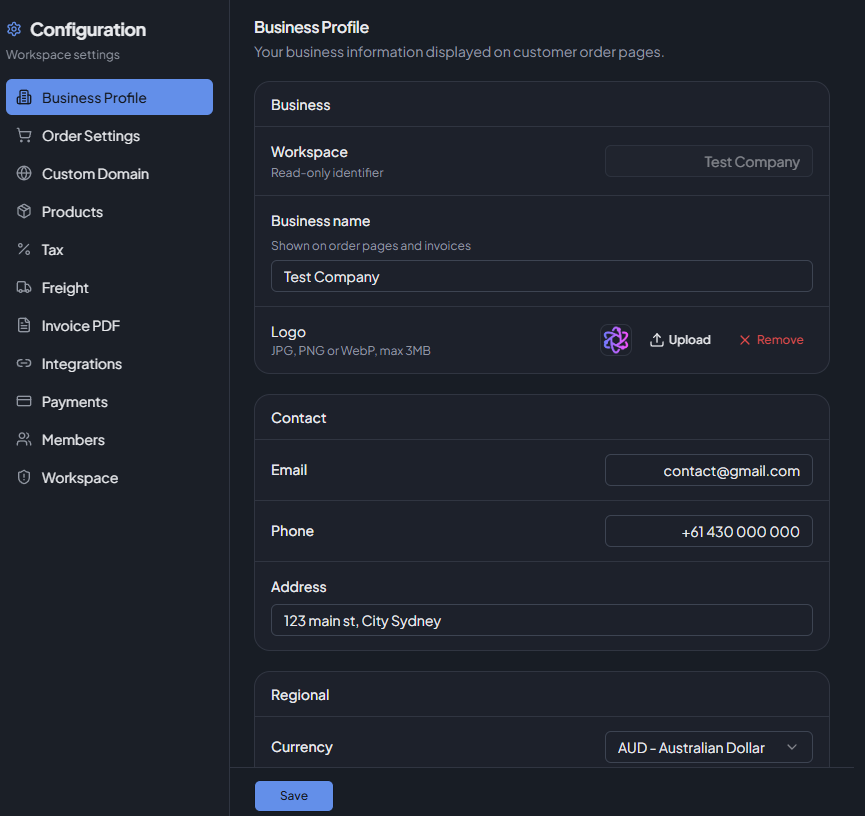
Task: Click the Email input field
Action: click(708, 470)
